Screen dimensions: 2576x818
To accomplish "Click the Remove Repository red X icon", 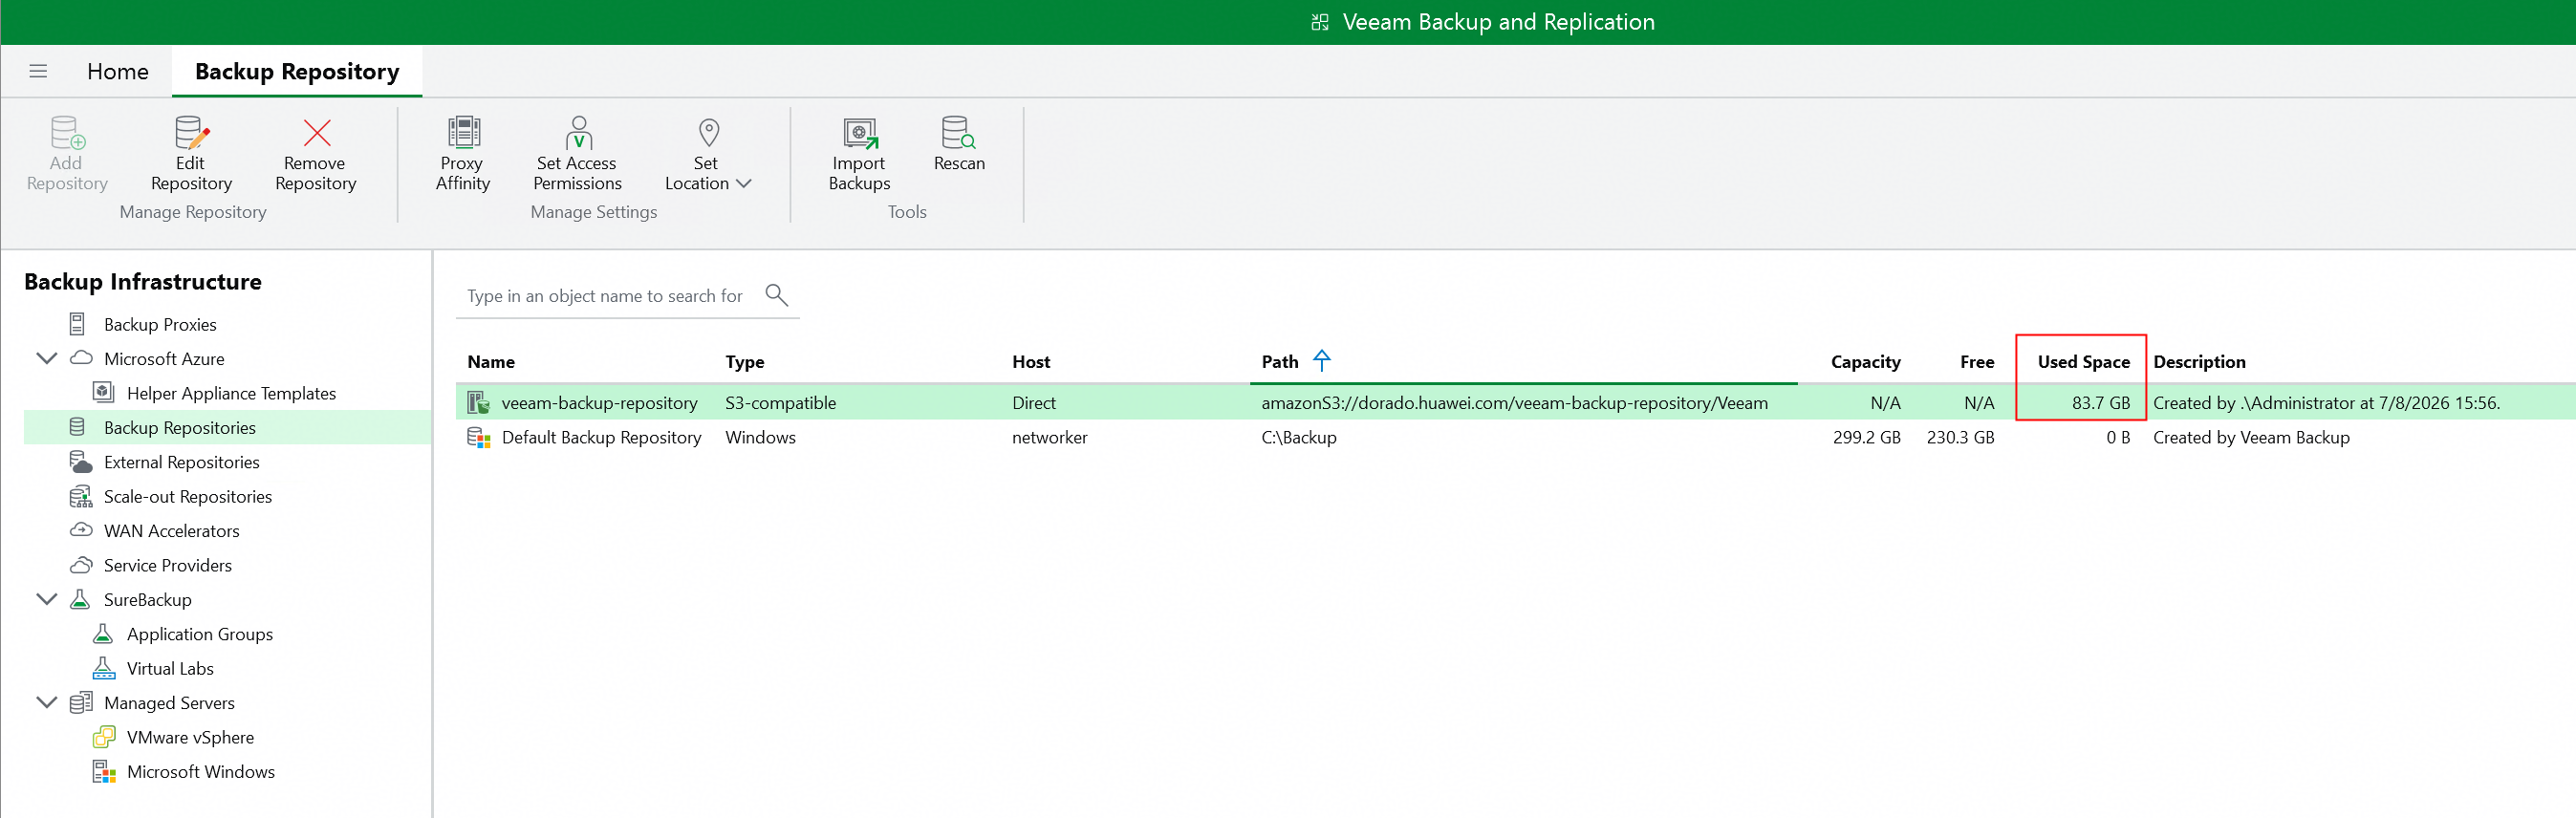I will point(316,133).
